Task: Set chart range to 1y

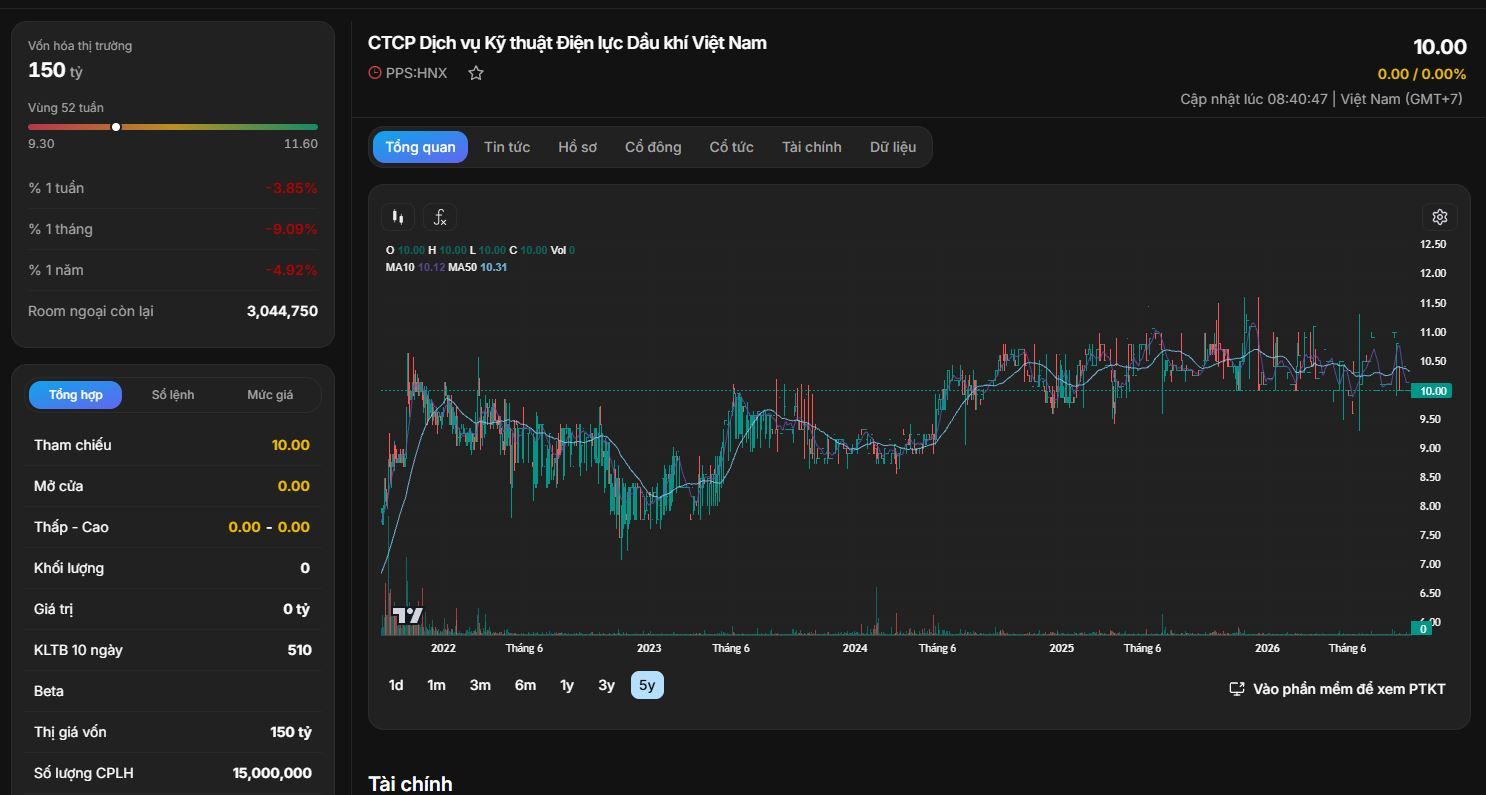Action: click(x=567, y=685)
